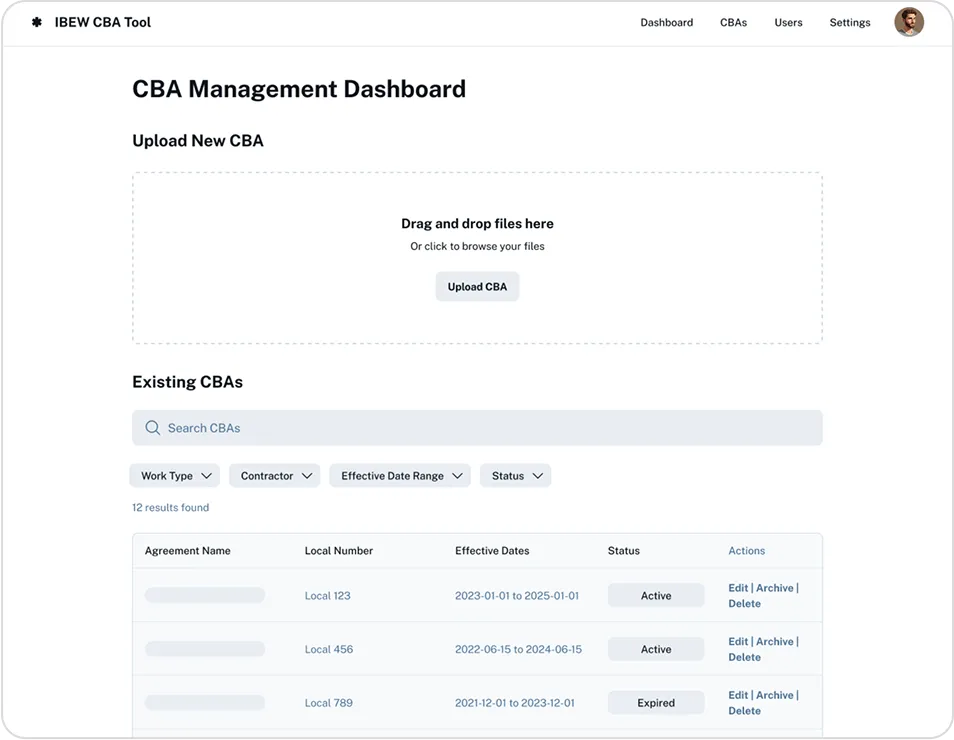The width and height of the screenshot is (954, 740).
Task: Archive the Local 789 agreement
Action: 775,695
